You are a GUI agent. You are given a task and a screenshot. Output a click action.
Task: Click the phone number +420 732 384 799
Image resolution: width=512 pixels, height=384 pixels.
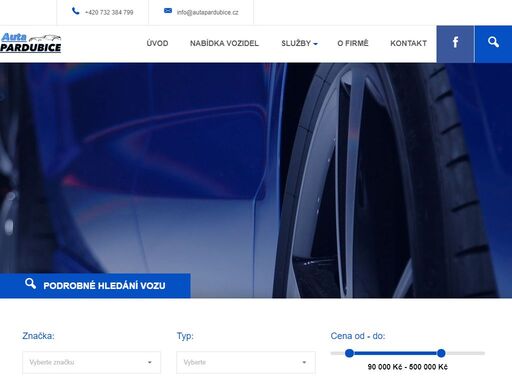pyautogui.click(x=109, y=12)
